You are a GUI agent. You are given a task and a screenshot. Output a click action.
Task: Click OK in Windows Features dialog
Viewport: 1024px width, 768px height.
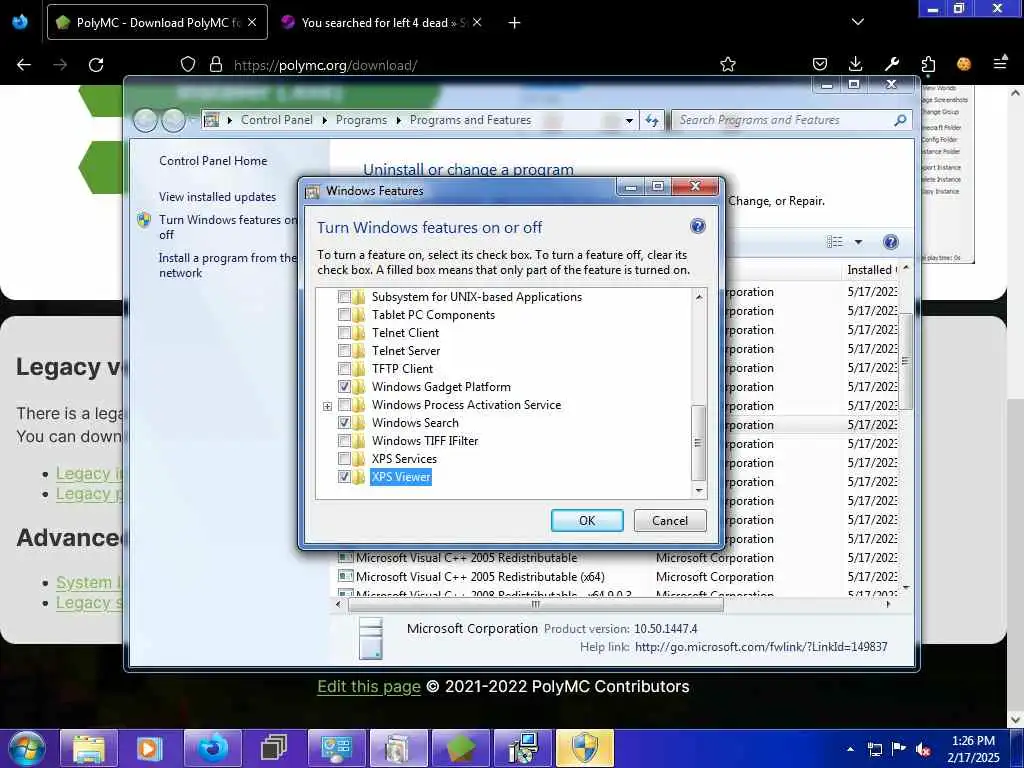[x=587, y=520]
